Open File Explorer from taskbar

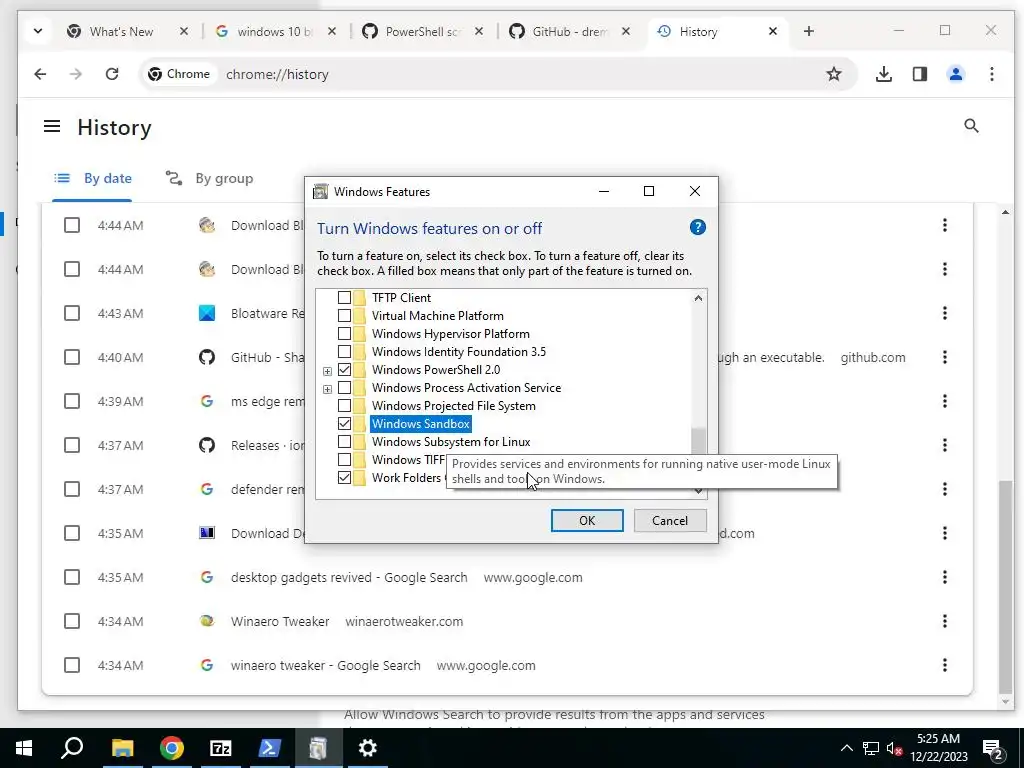click(x=122, y=748)
